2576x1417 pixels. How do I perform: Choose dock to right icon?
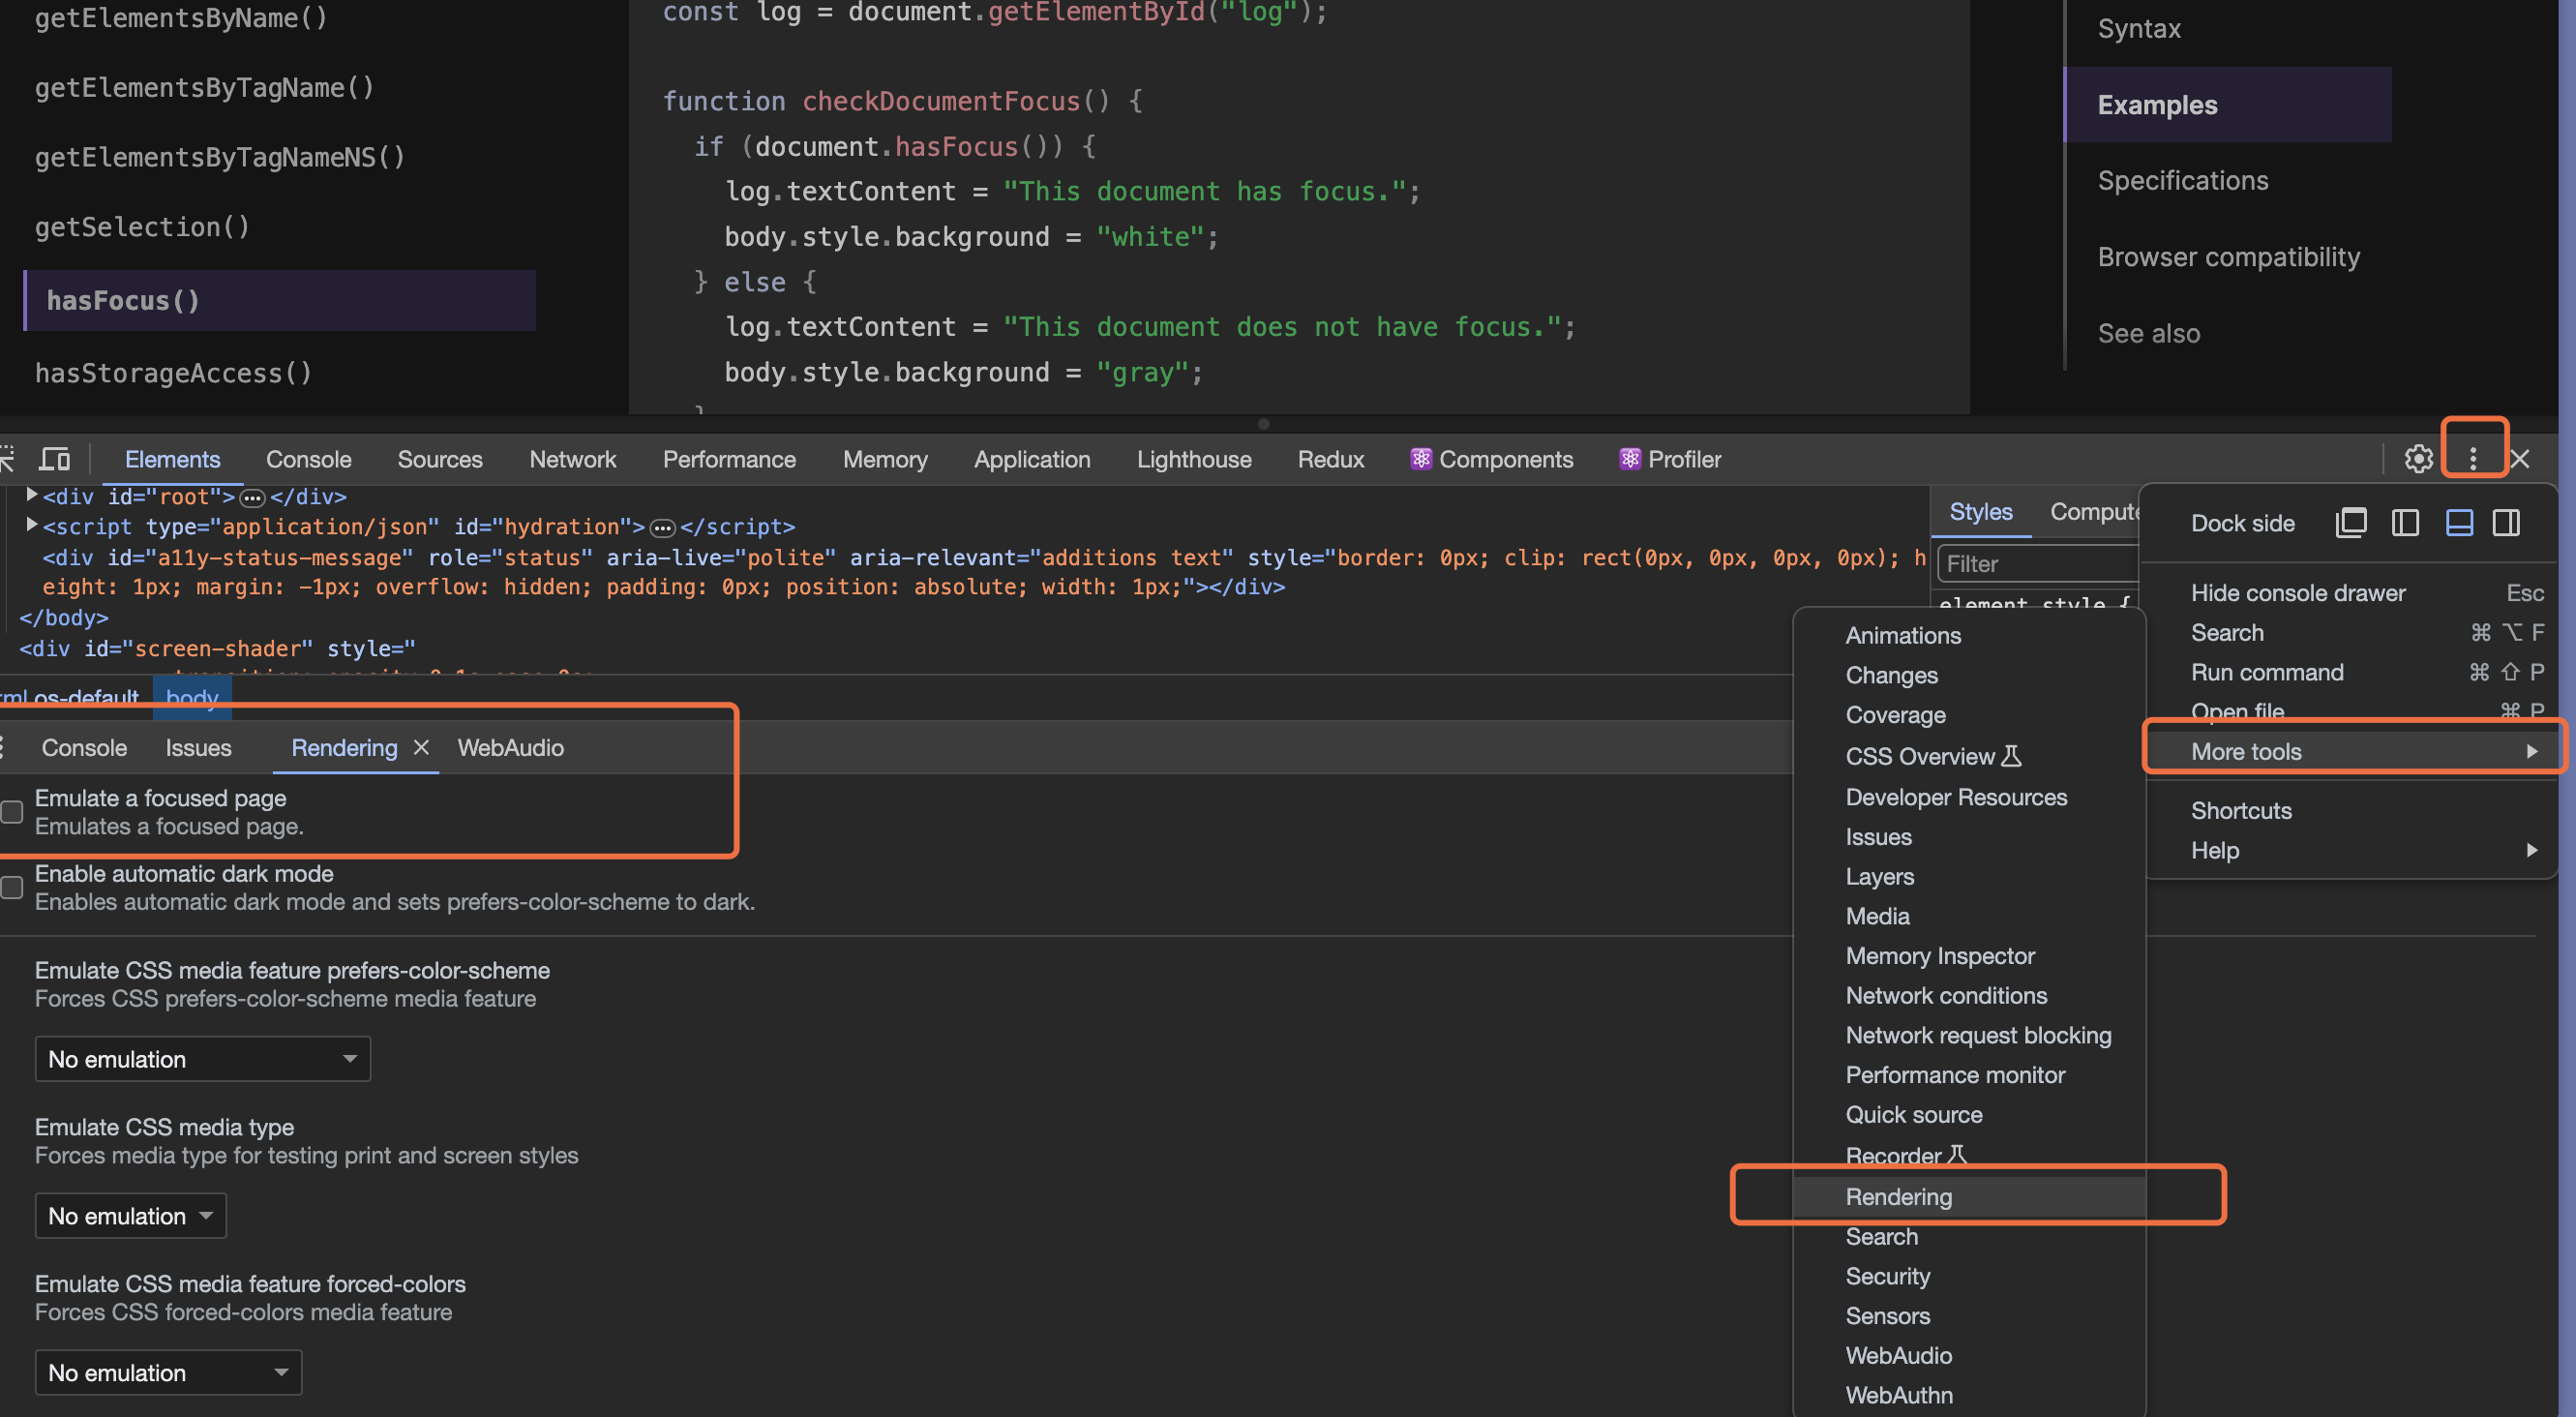point(2507,523)
